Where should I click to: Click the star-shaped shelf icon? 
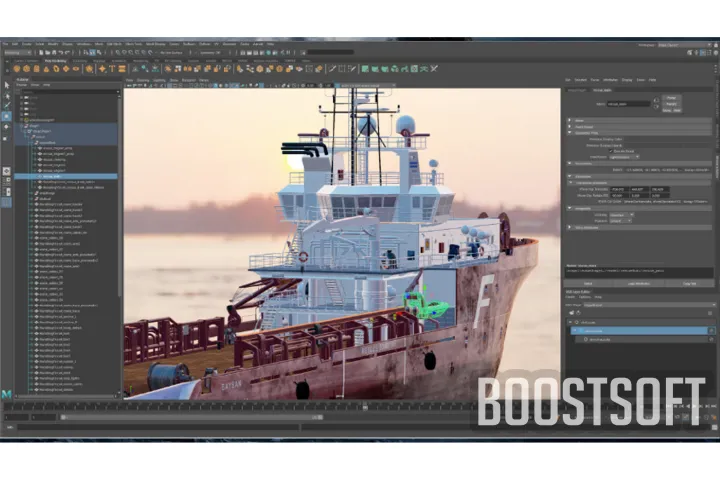click(x=102, y=69)
